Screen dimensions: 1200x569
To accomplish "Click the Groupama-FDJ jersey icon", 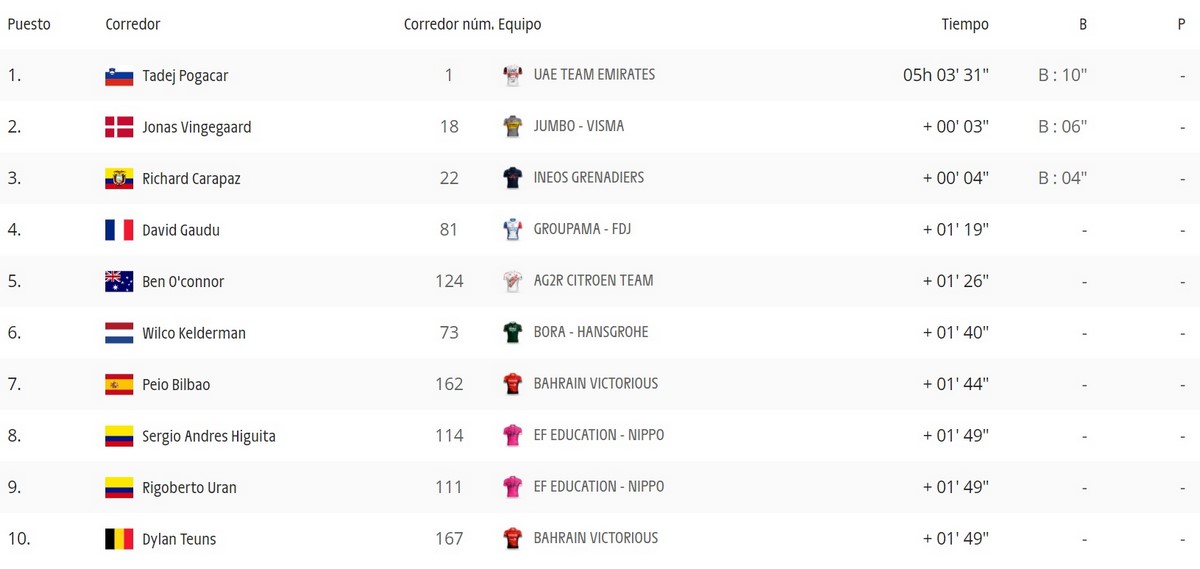I will [x=512, y=230].
